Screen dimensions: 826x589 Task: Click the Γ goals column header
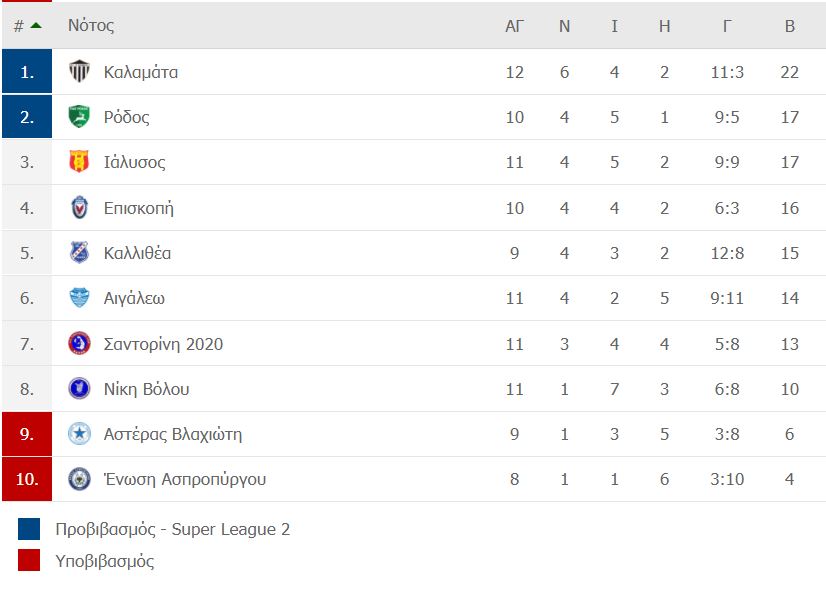[726, 26]
